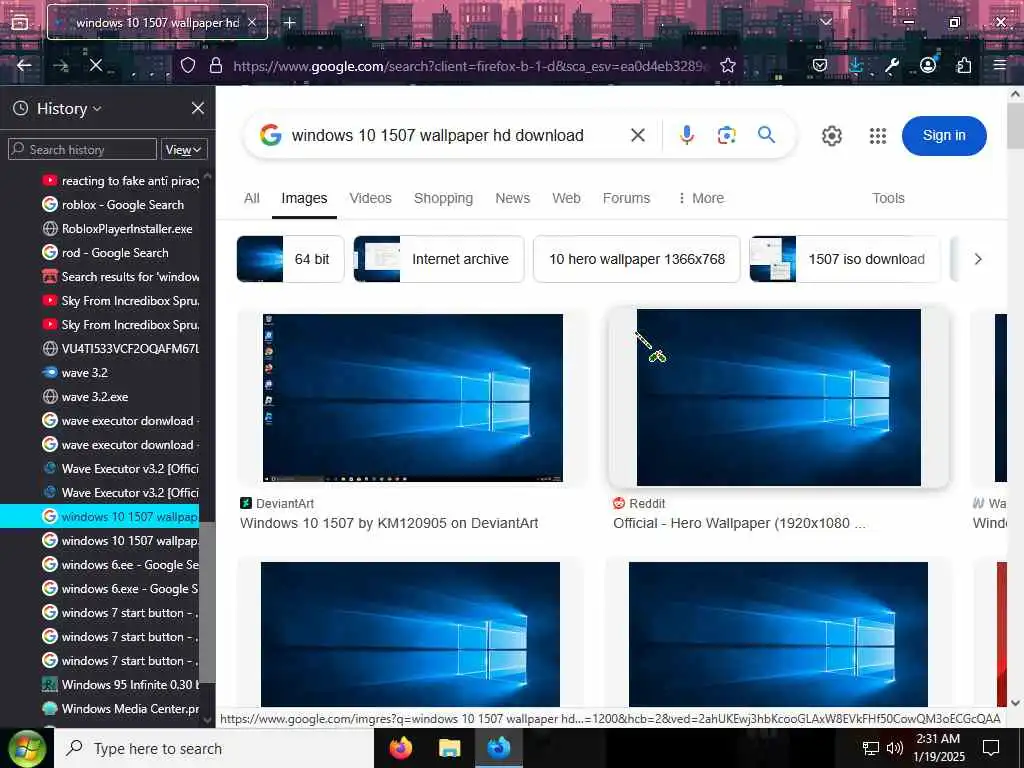This screenshot has width=1024, height=768.
Task: Open the Firefox account icon
Action: (x=927, y=65)
